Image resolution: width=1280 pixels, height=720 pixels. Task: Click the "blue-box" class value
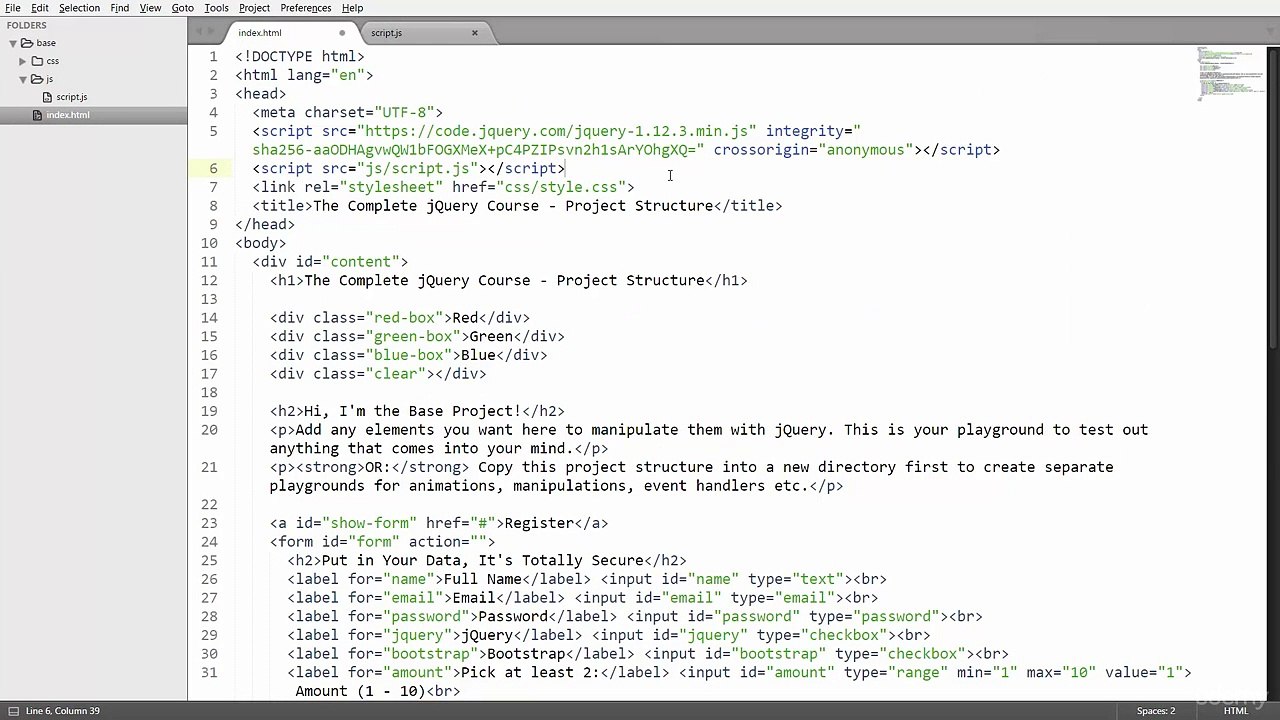pos(408,355)
